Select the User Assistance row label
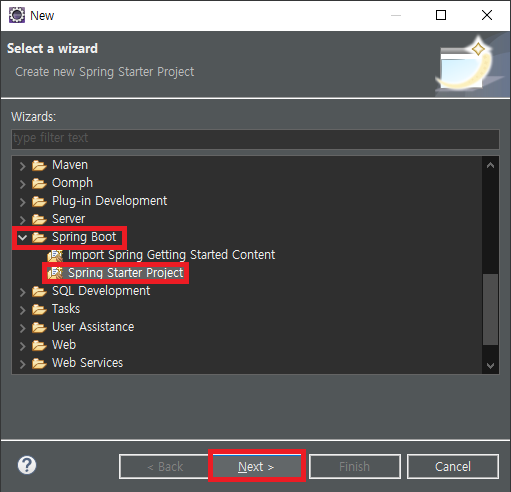Viewport: 511px width, 492px height. tap(93, 327)
